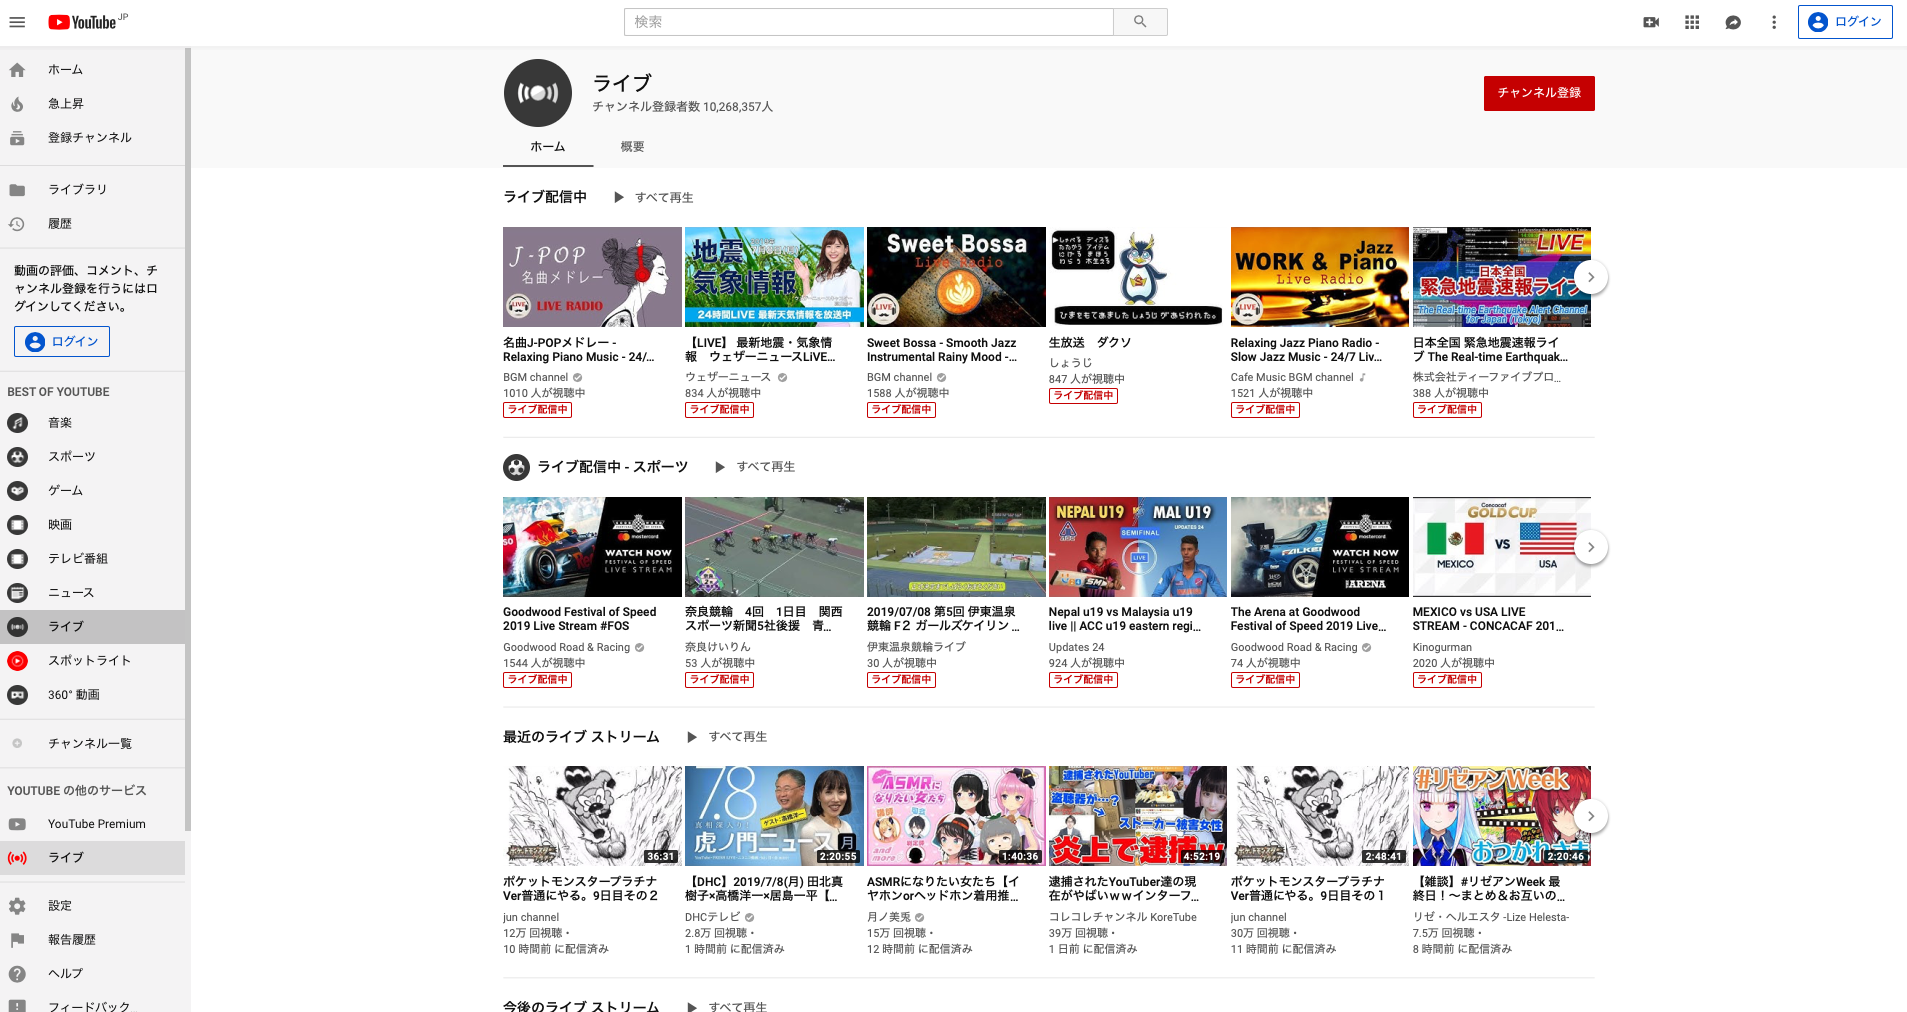Click the TV shows (テレビ番組) icon

(x=17, y=559)
